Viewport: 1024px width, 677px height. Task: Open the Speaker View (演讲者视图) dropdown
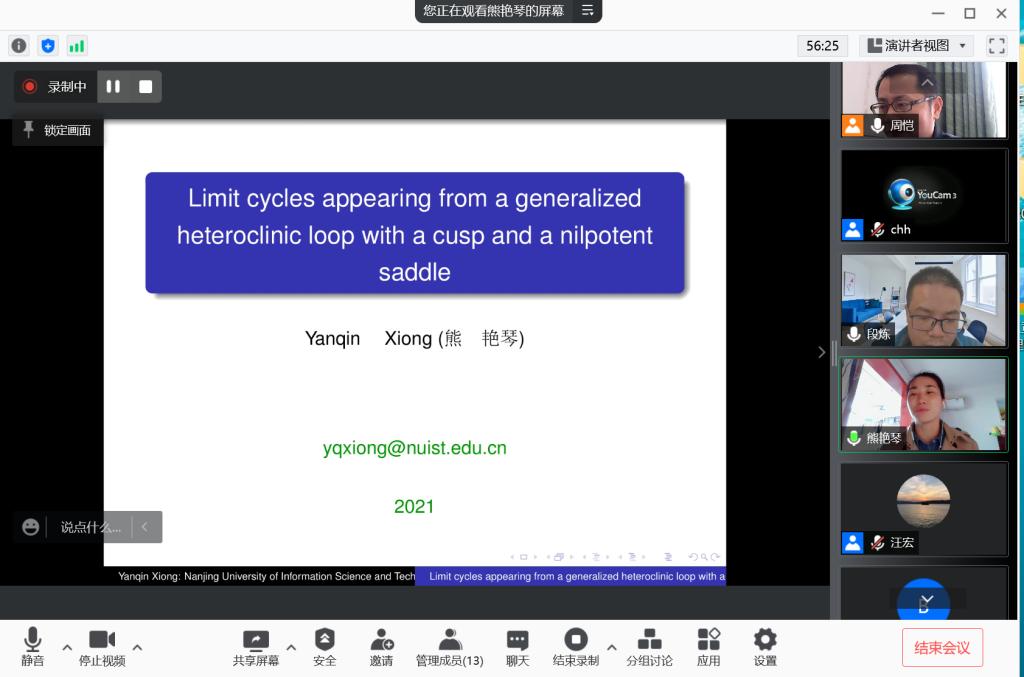pos(916,46)
